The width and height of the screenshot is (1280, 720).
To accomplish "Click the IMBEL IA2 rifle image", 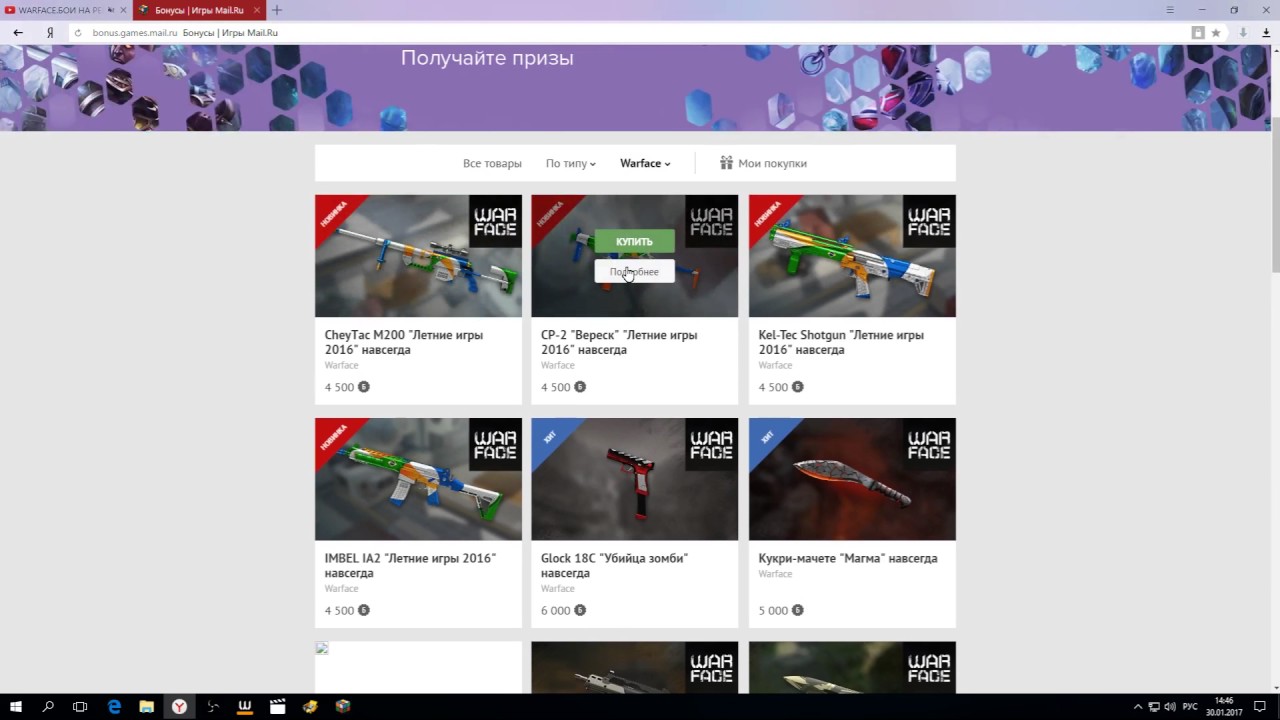I will [x=418, y=479].
